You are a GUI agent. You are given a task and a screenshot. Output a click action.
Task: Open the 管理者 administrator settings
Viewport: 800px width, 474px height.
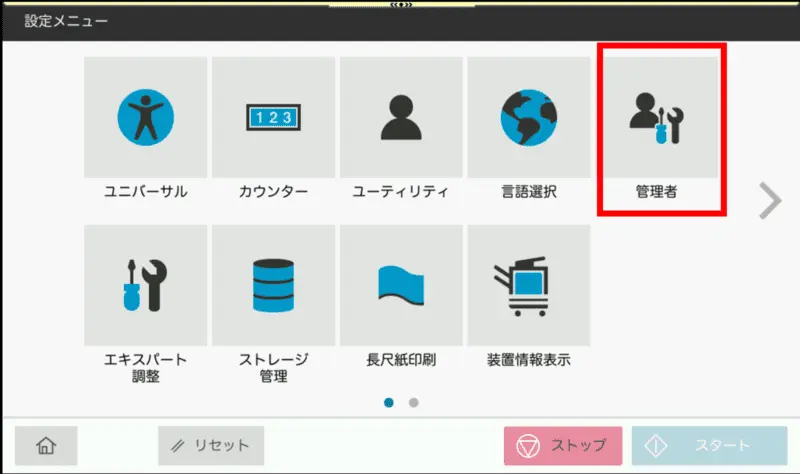(x=656, y=118)
